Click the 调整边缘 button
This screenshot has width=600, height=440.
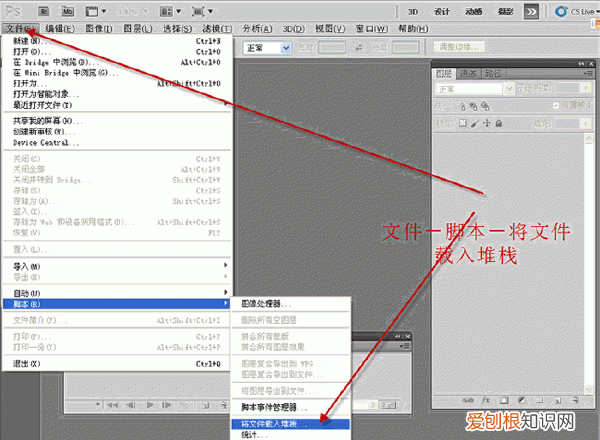click(x=459, y=47)
